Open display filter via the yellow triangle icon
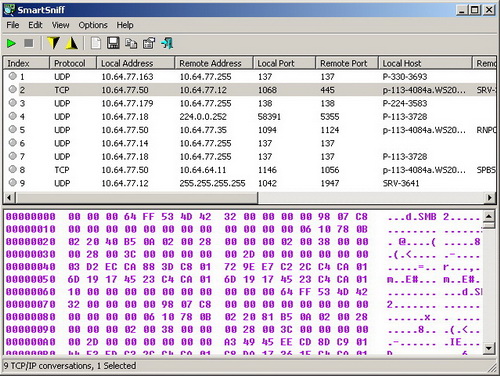Image resolution: width=500 pixels, height=376 pixels. pos(72,43)
